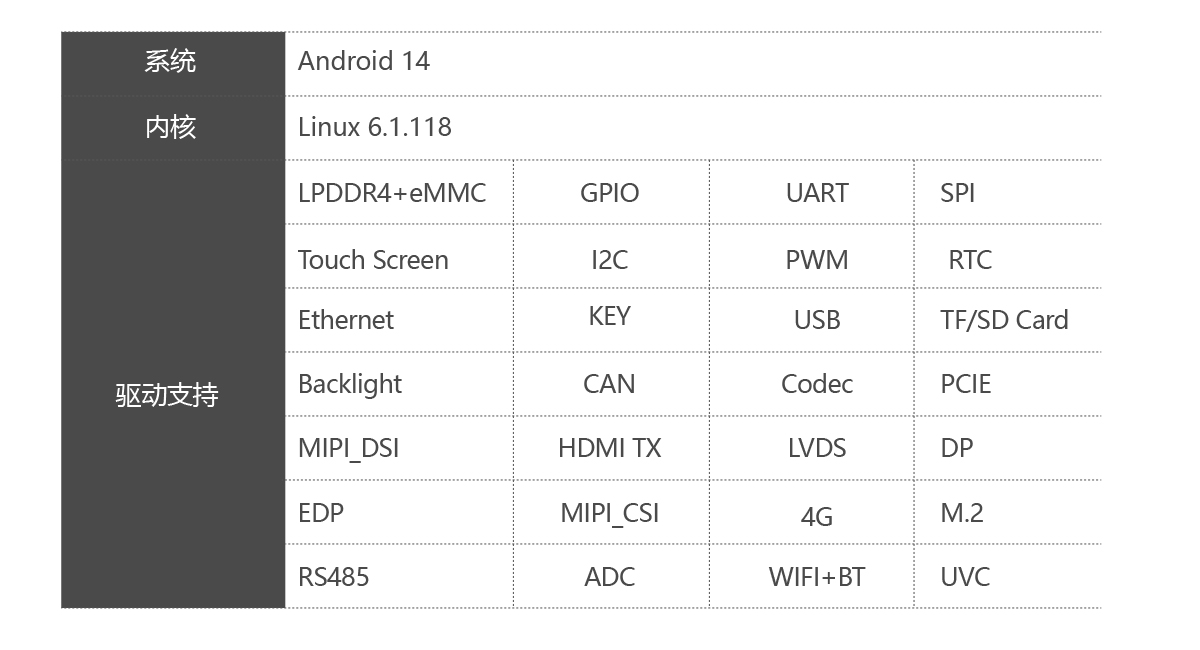Click the Ethernet driver cell
Screen dimensions: 1200x650
[x=346, y=320]
